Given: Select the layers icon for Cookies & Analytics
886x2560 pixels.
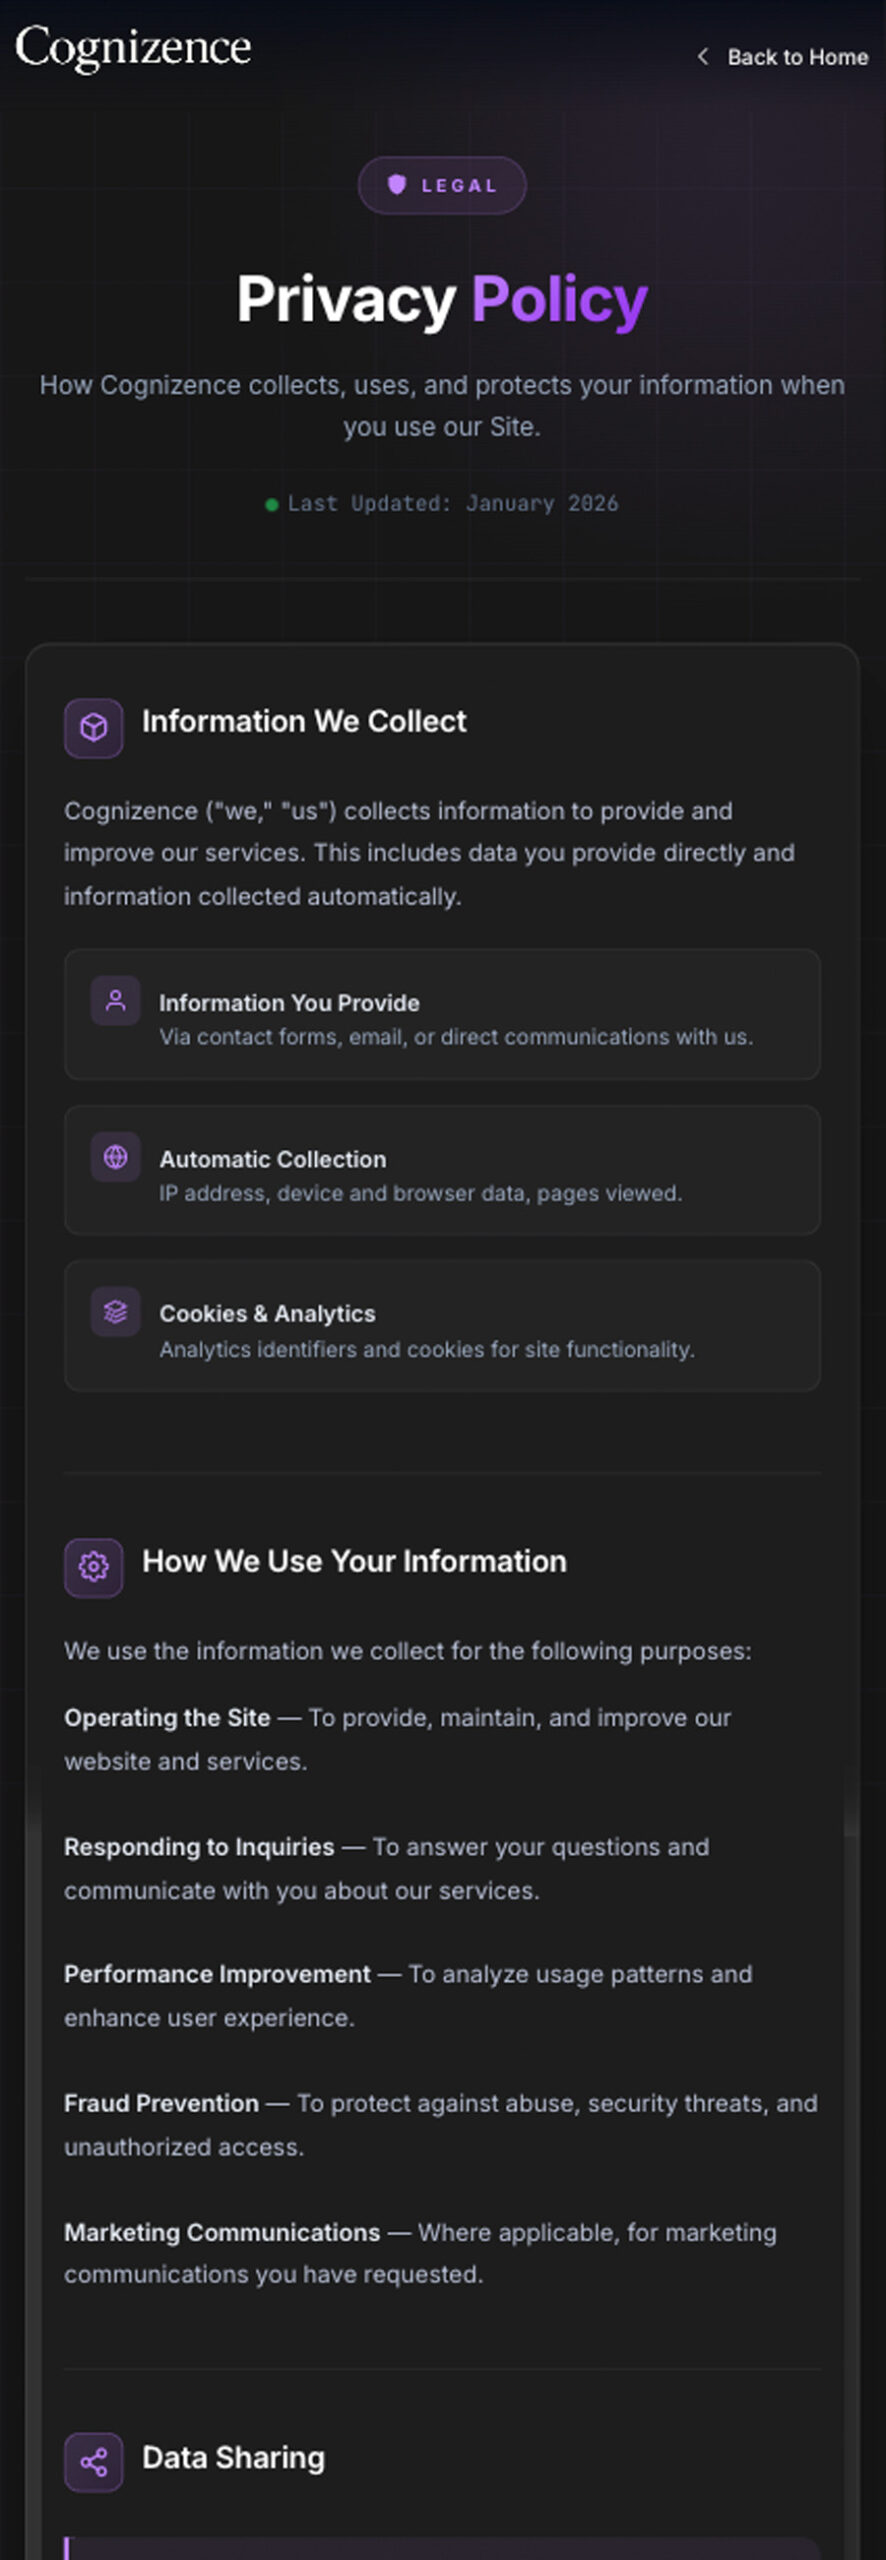Looking at the screenshot, I should point(115,1311).
